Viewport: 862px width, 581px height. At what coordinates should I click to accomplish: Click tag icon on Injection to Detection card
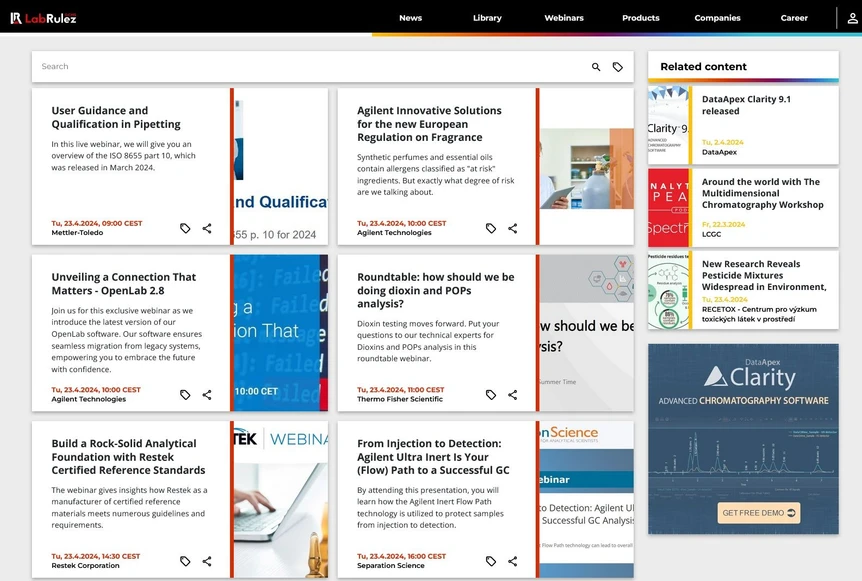click(x=491, y=561)
